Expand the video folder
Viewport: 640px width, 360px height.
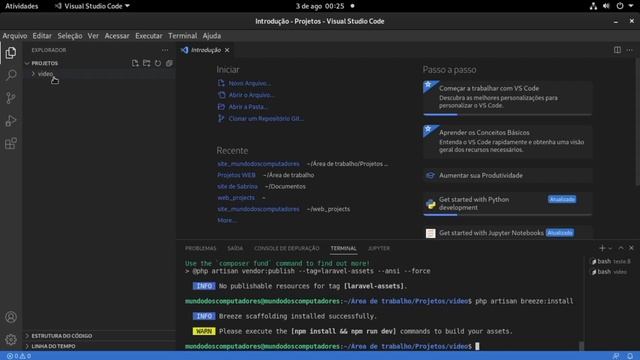tap(45, 74)
